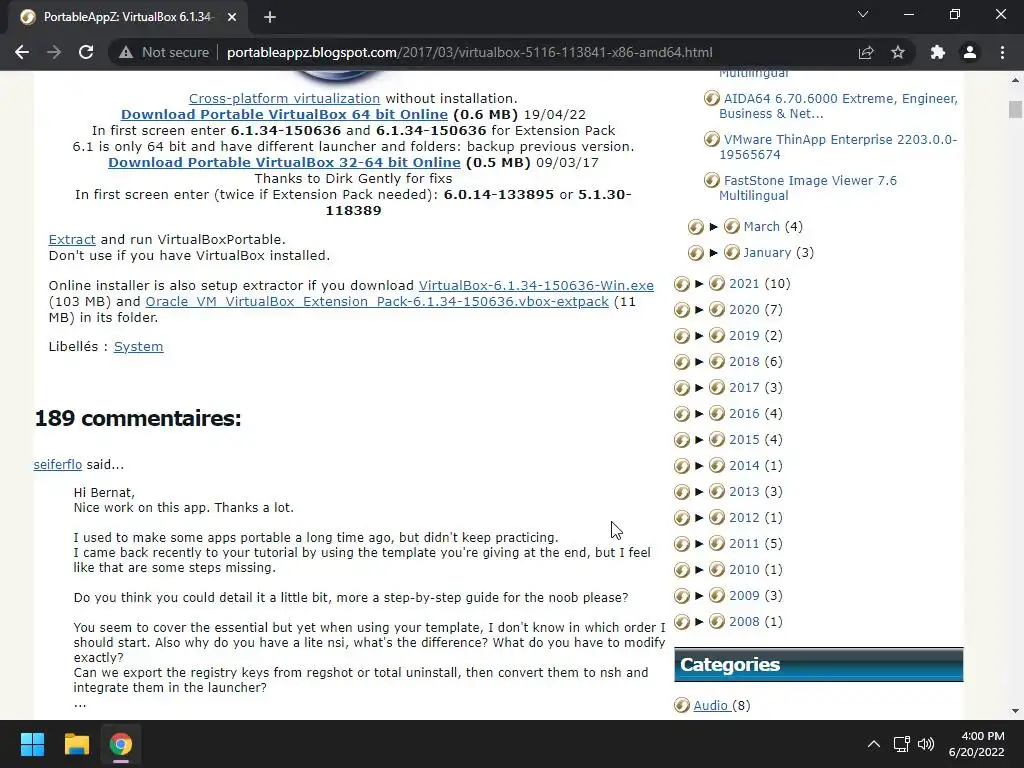Download the Oracle VM VirtualBox Extension Pack link
This screenshot has width=1024, height=768.
coord(377,302)
